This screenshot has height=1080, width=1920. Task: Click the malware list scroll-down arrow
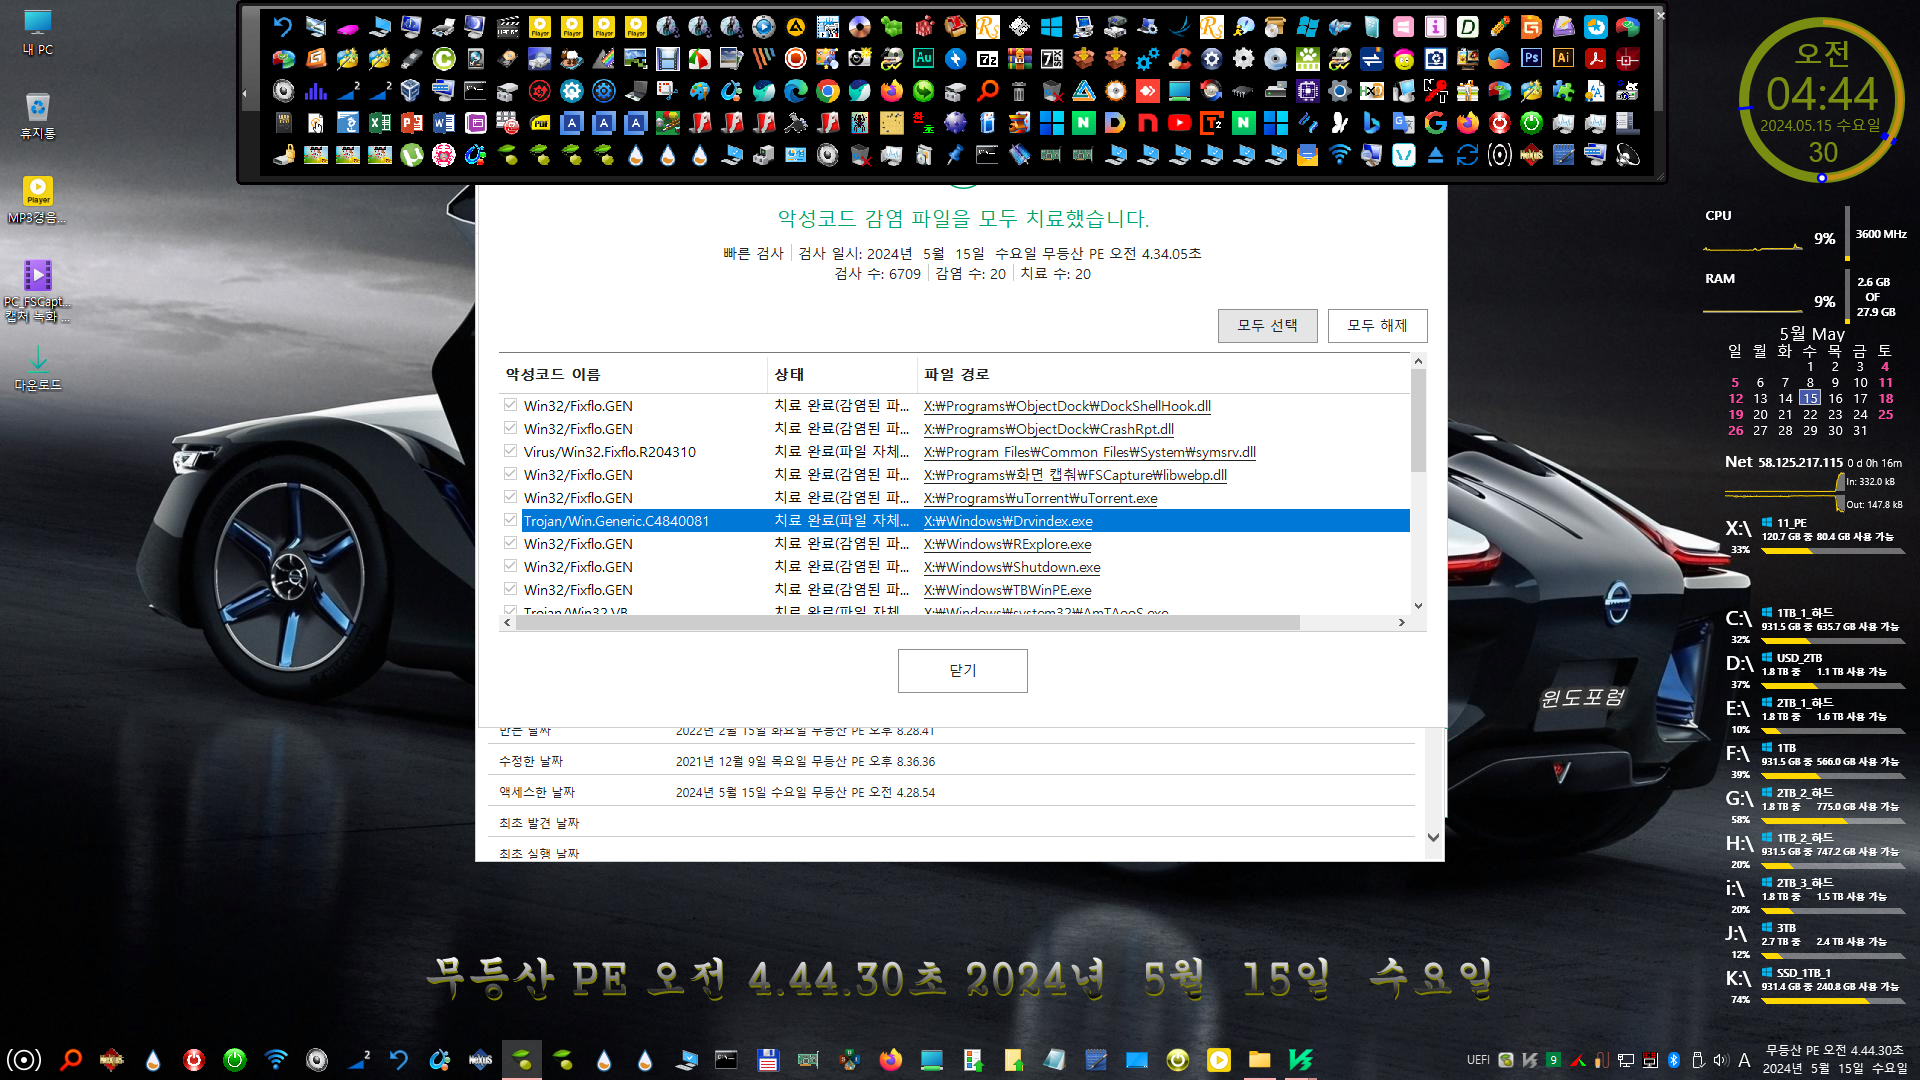tap(1418, 606)
